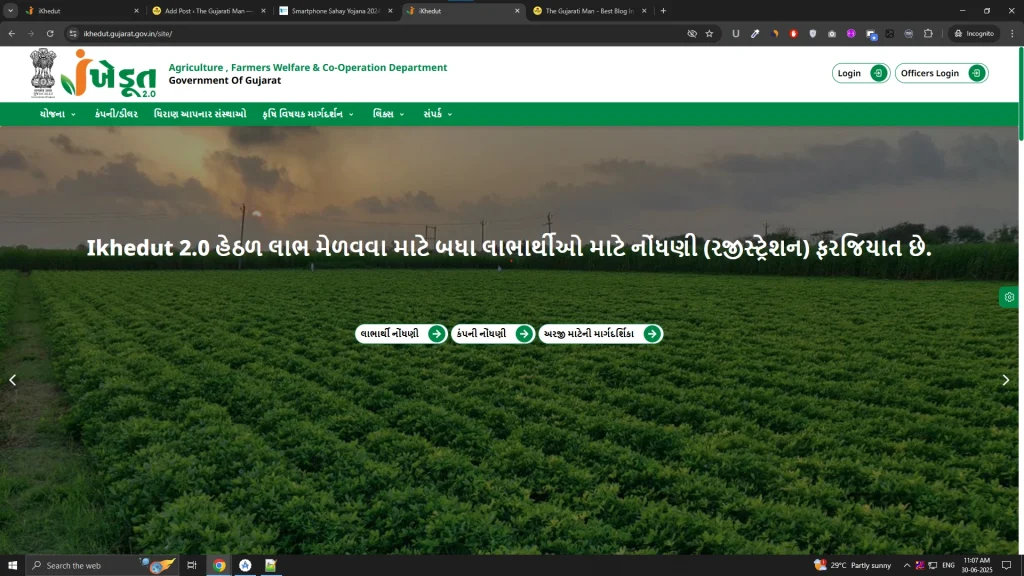
Task: Bookmark this page with the star icon
Action: (x=709, y=33)
